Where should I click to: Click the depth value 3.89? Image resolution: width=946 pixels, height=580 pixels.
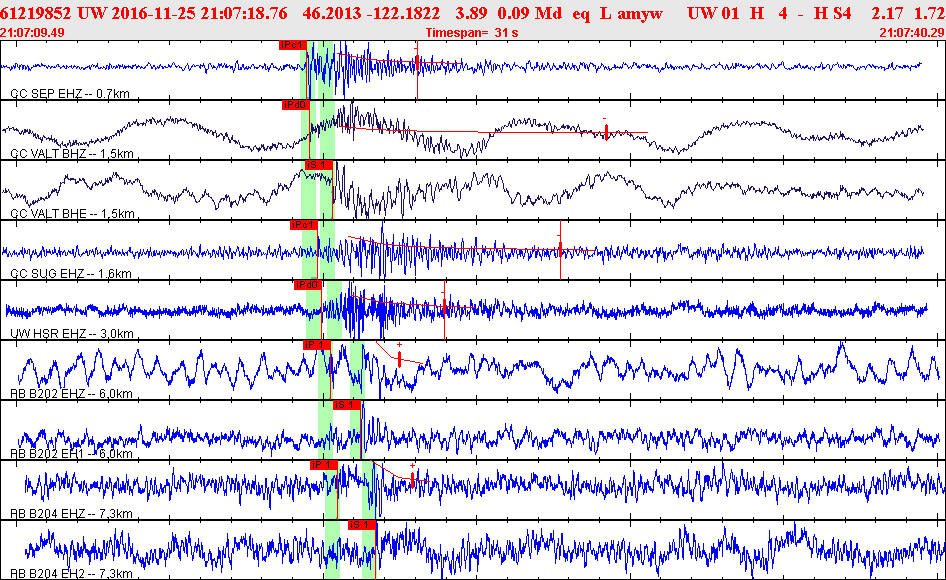471,13
